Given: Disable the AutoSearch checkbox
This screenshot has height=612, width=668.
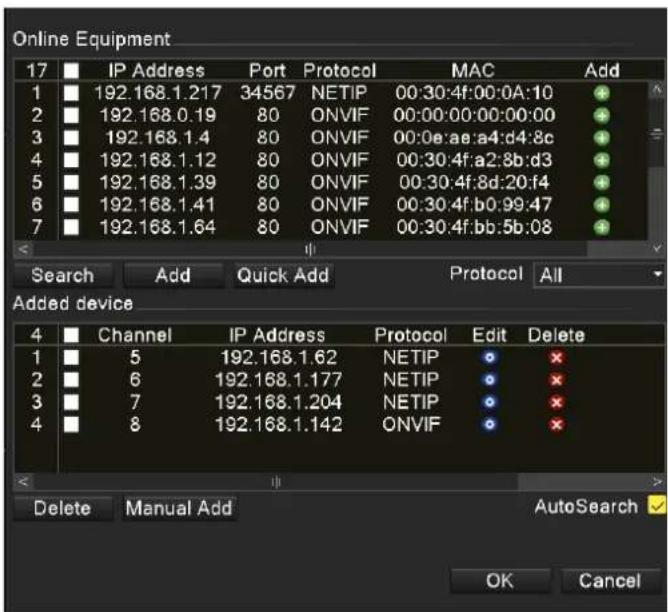Looking at the screenshot, I should coord(657,506).
